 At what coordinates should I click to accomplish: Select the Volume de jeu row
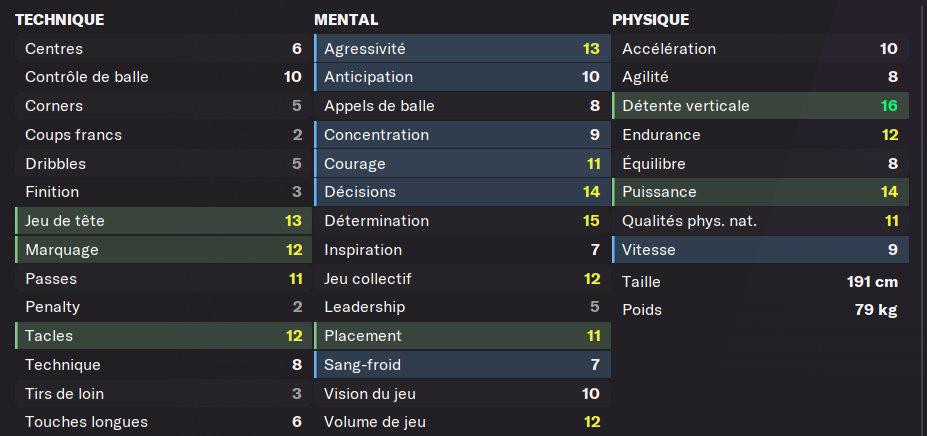462,422
